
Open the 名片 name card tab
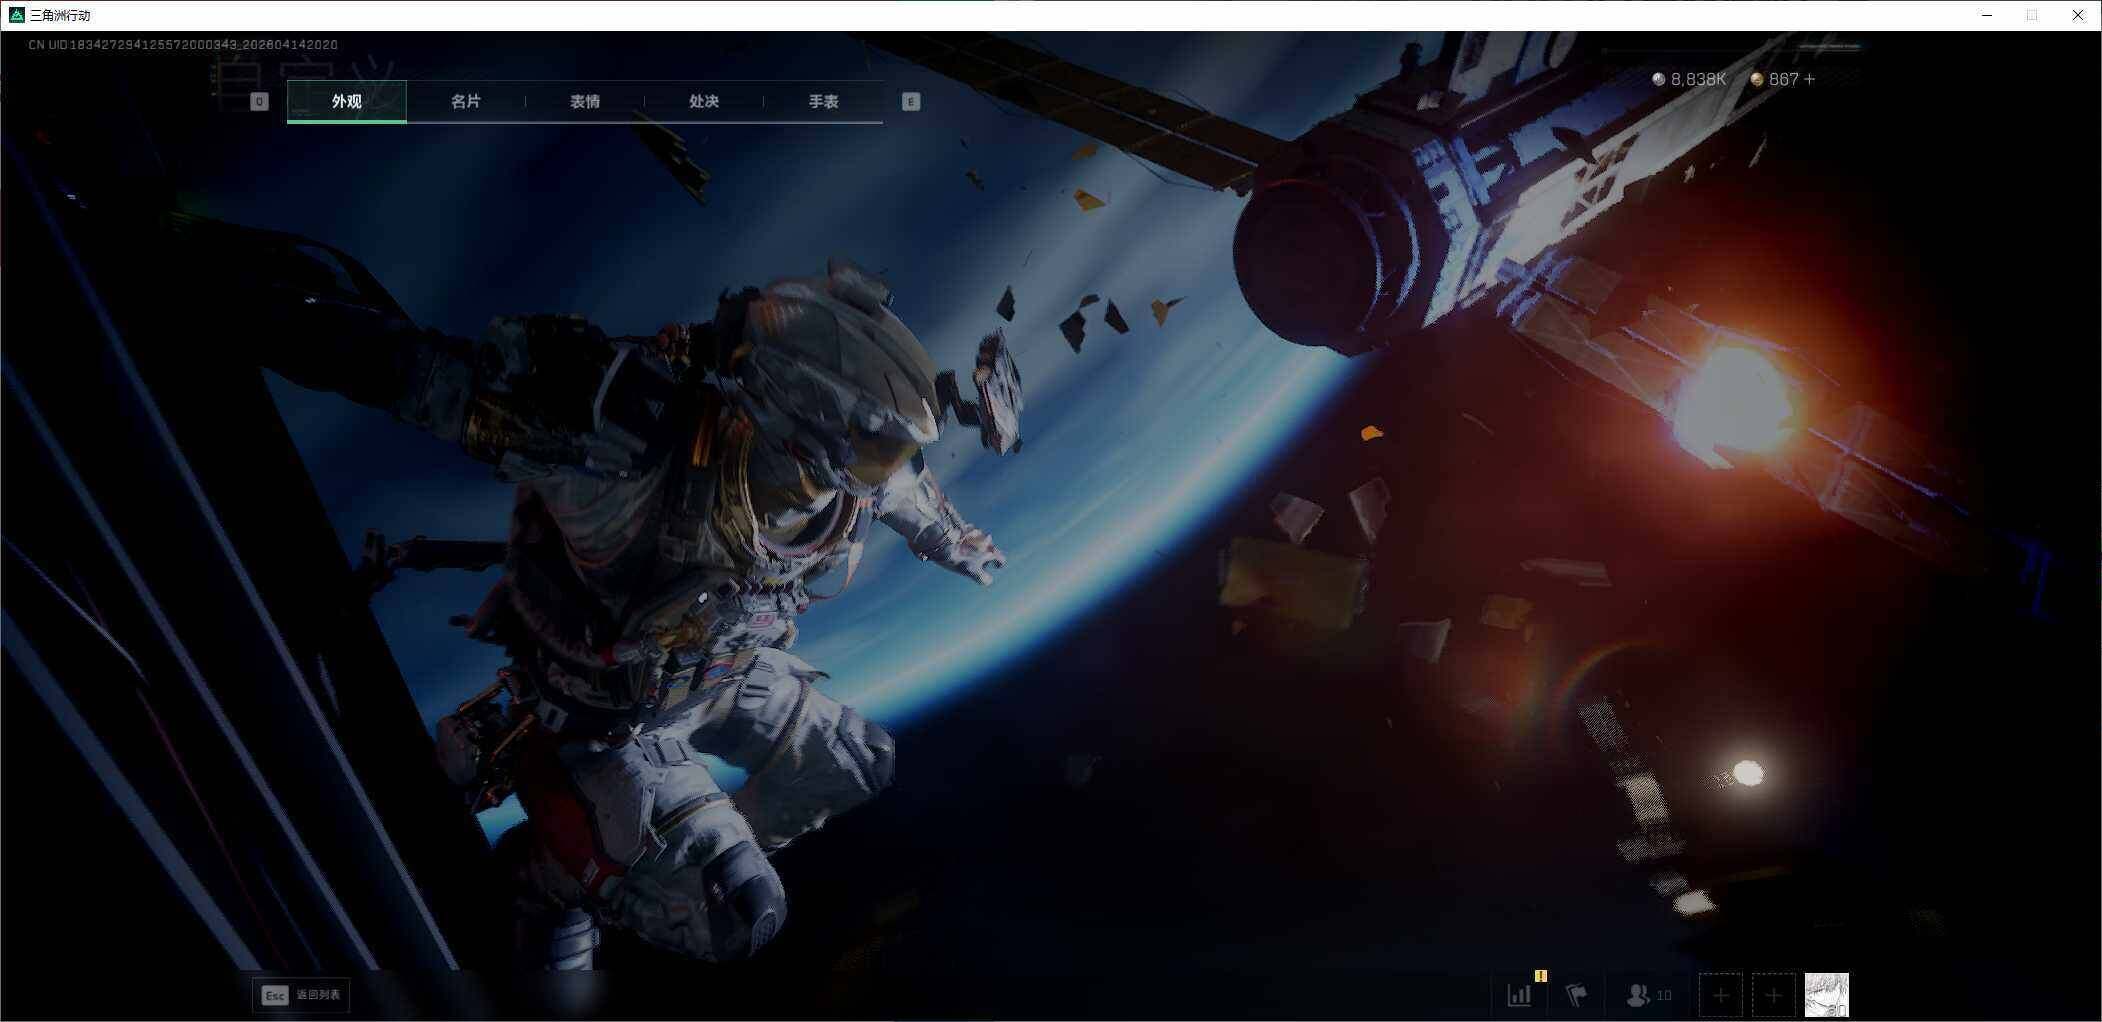(x=465, y=101)
